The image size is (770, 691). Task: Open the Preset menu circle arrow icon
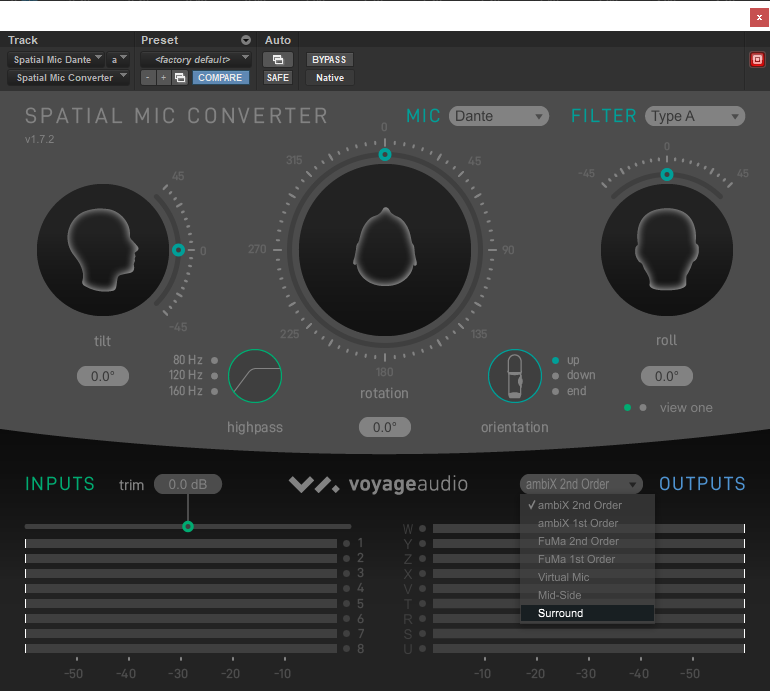[x=246, y=40]
